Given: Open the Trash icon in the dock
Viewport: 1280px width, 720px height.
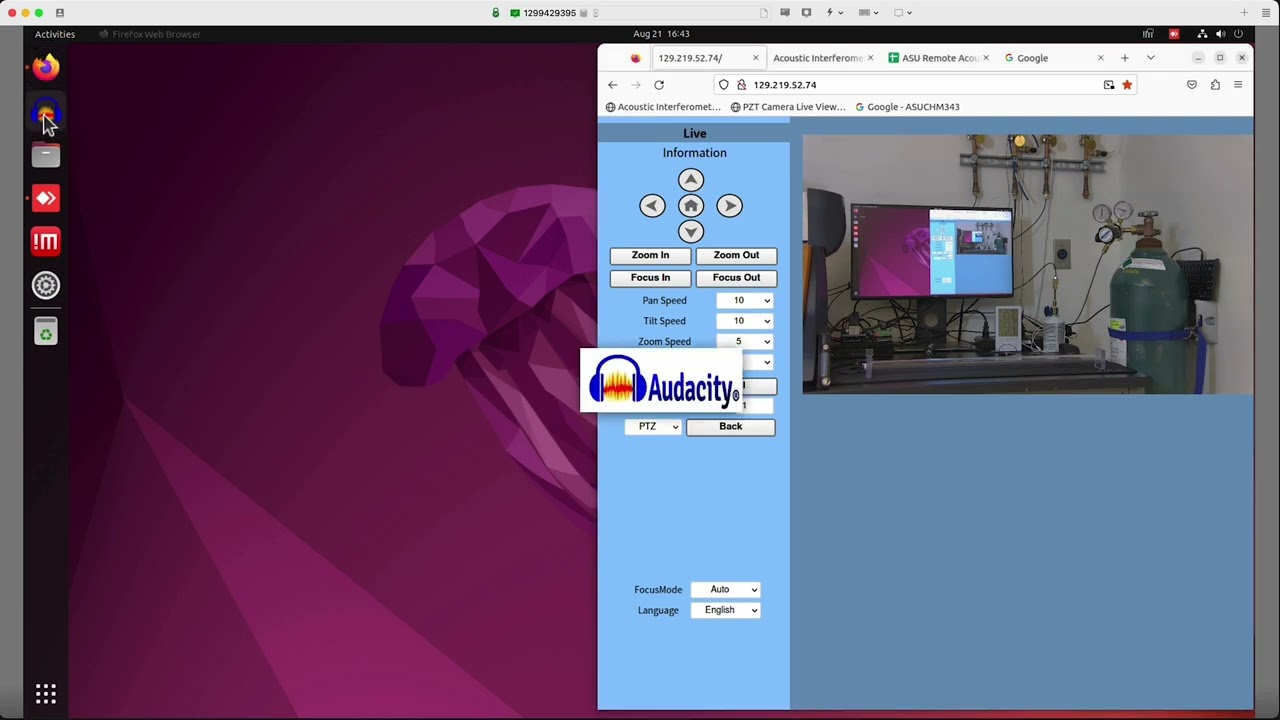Looking at the screenshot, I should pyautogui.click(x=45, y=331).
